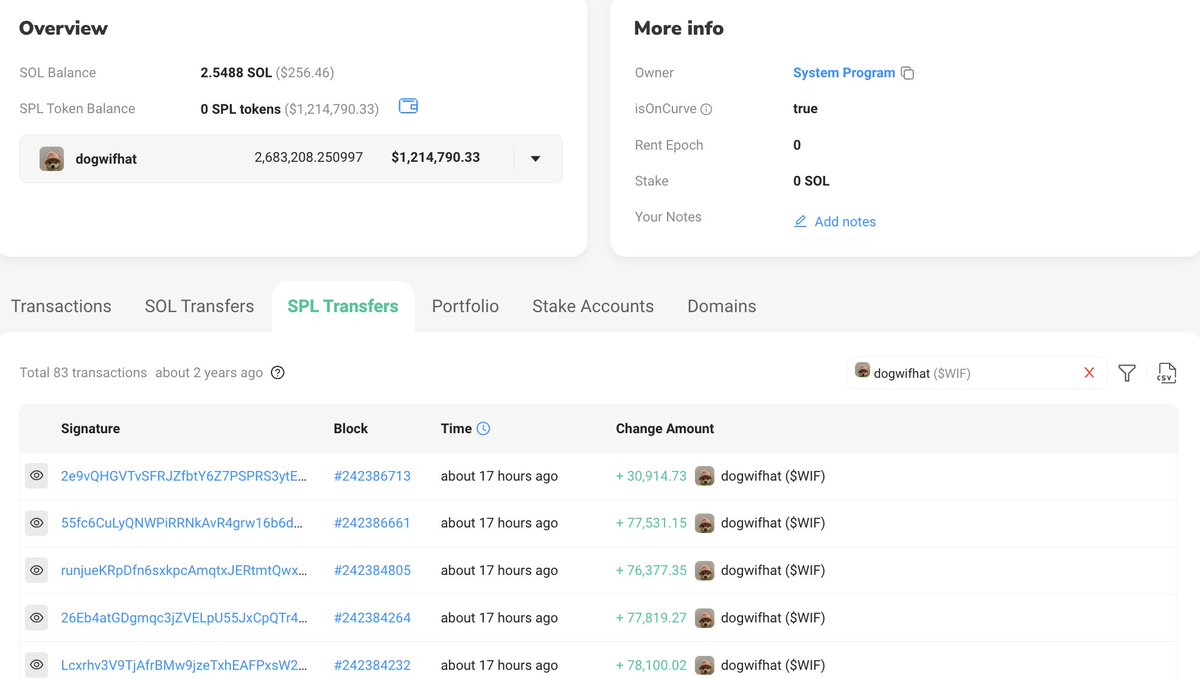
Task: Open transaction signature 2e9vQHGVTvSFRJZfbtY6Z7PSPRS3ytE
Action: tap(184, 476)
